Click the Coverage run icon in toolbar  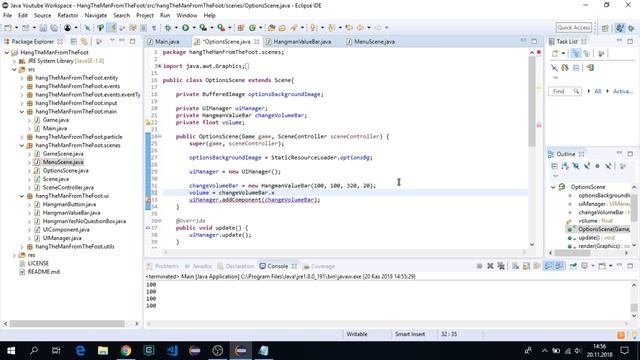point(203,28)
